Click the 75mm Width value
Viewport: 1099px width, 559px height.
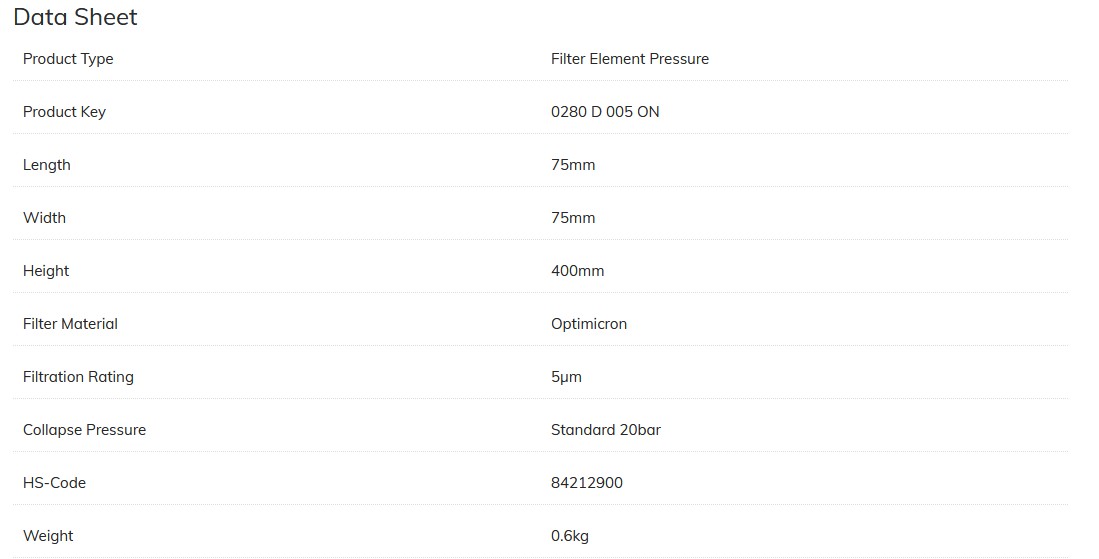coord(572,218)
